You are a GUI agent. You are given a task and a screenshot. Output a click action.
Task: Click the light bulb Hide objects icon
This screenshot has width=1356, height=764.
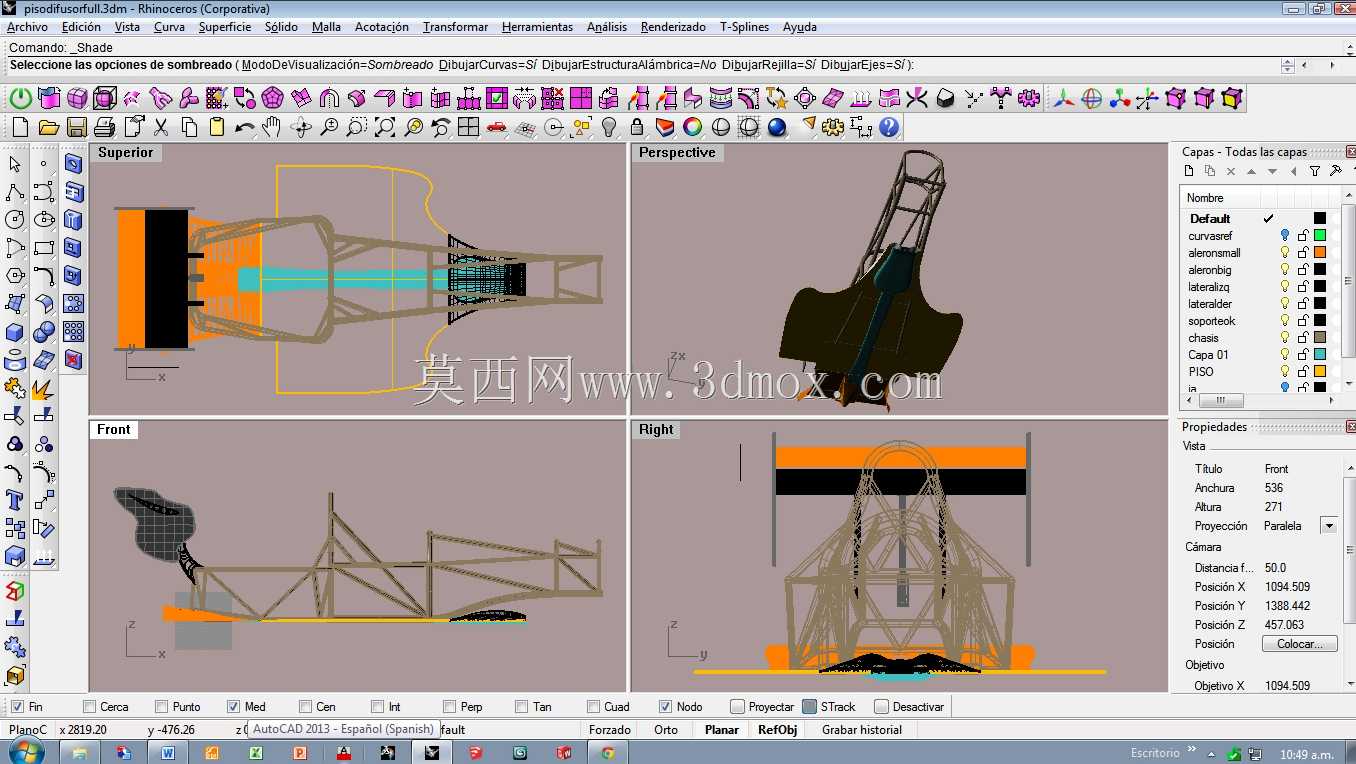tap(609, 127)
